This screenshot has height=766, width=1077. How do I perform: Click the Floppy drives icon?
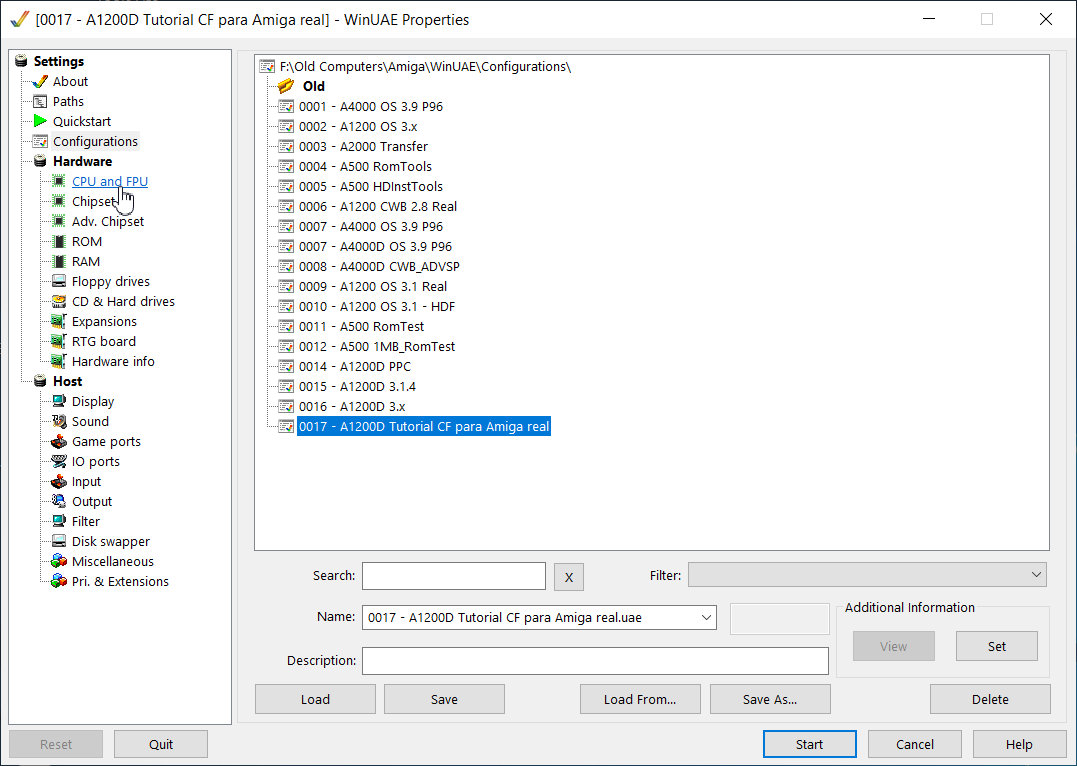59,281
